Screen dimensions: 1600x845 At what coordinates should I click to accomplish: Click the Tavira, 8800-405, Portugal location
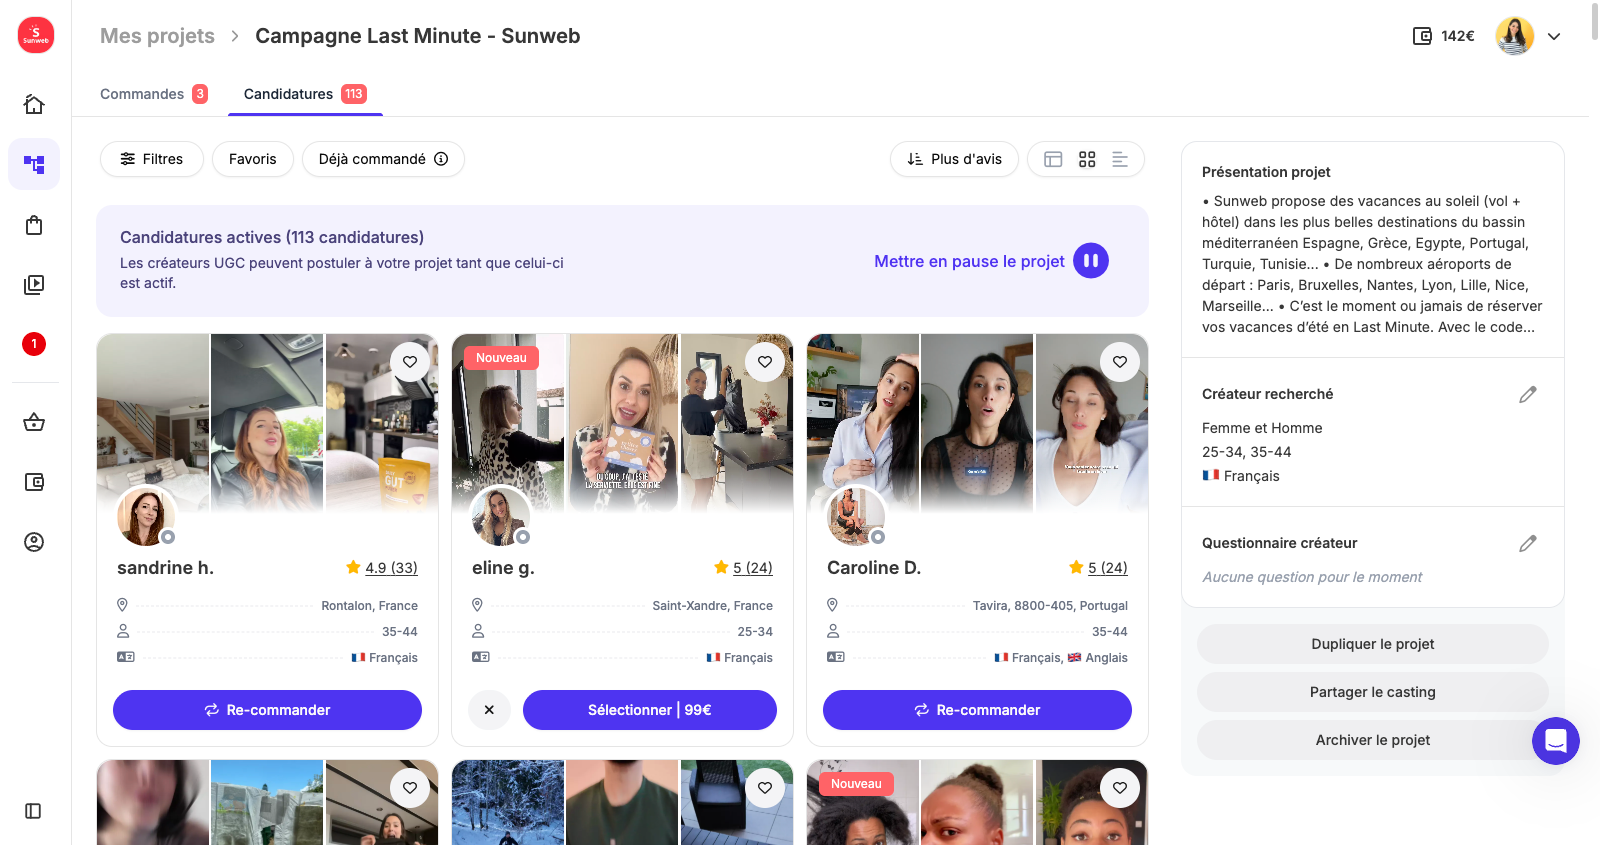pos(1050,606)
